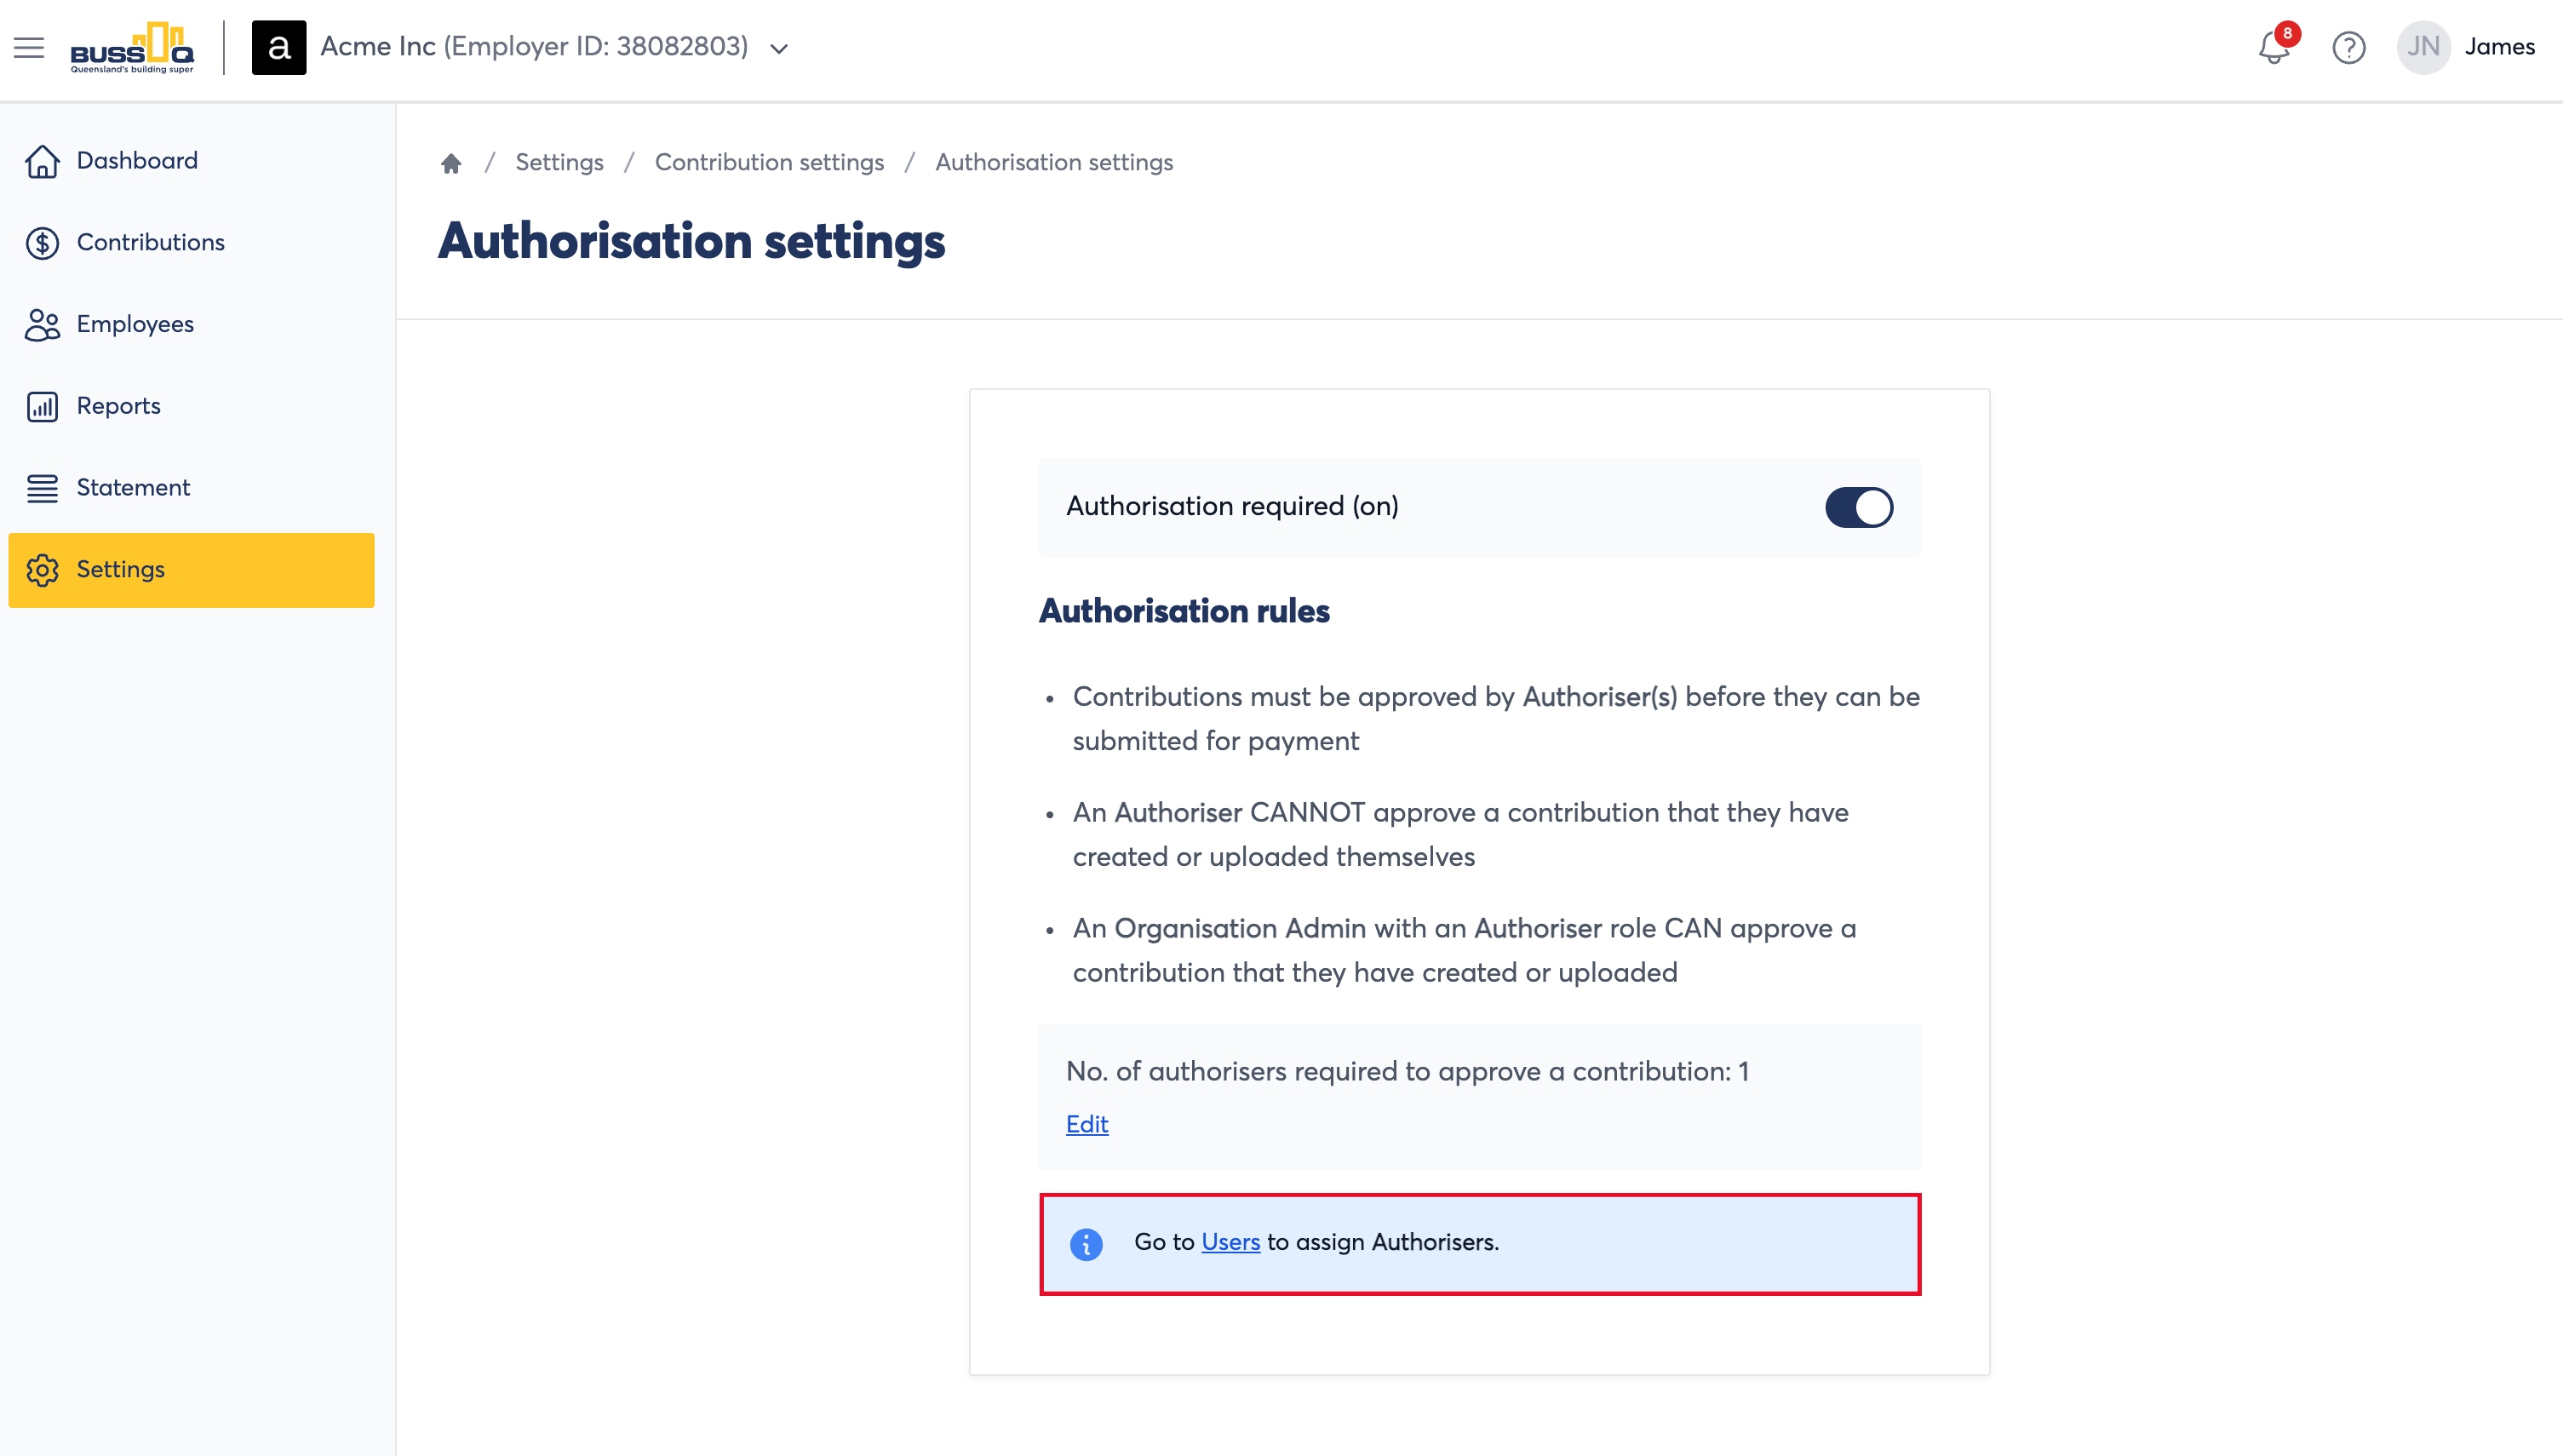Click the JN user avatar

point(2423,47)
